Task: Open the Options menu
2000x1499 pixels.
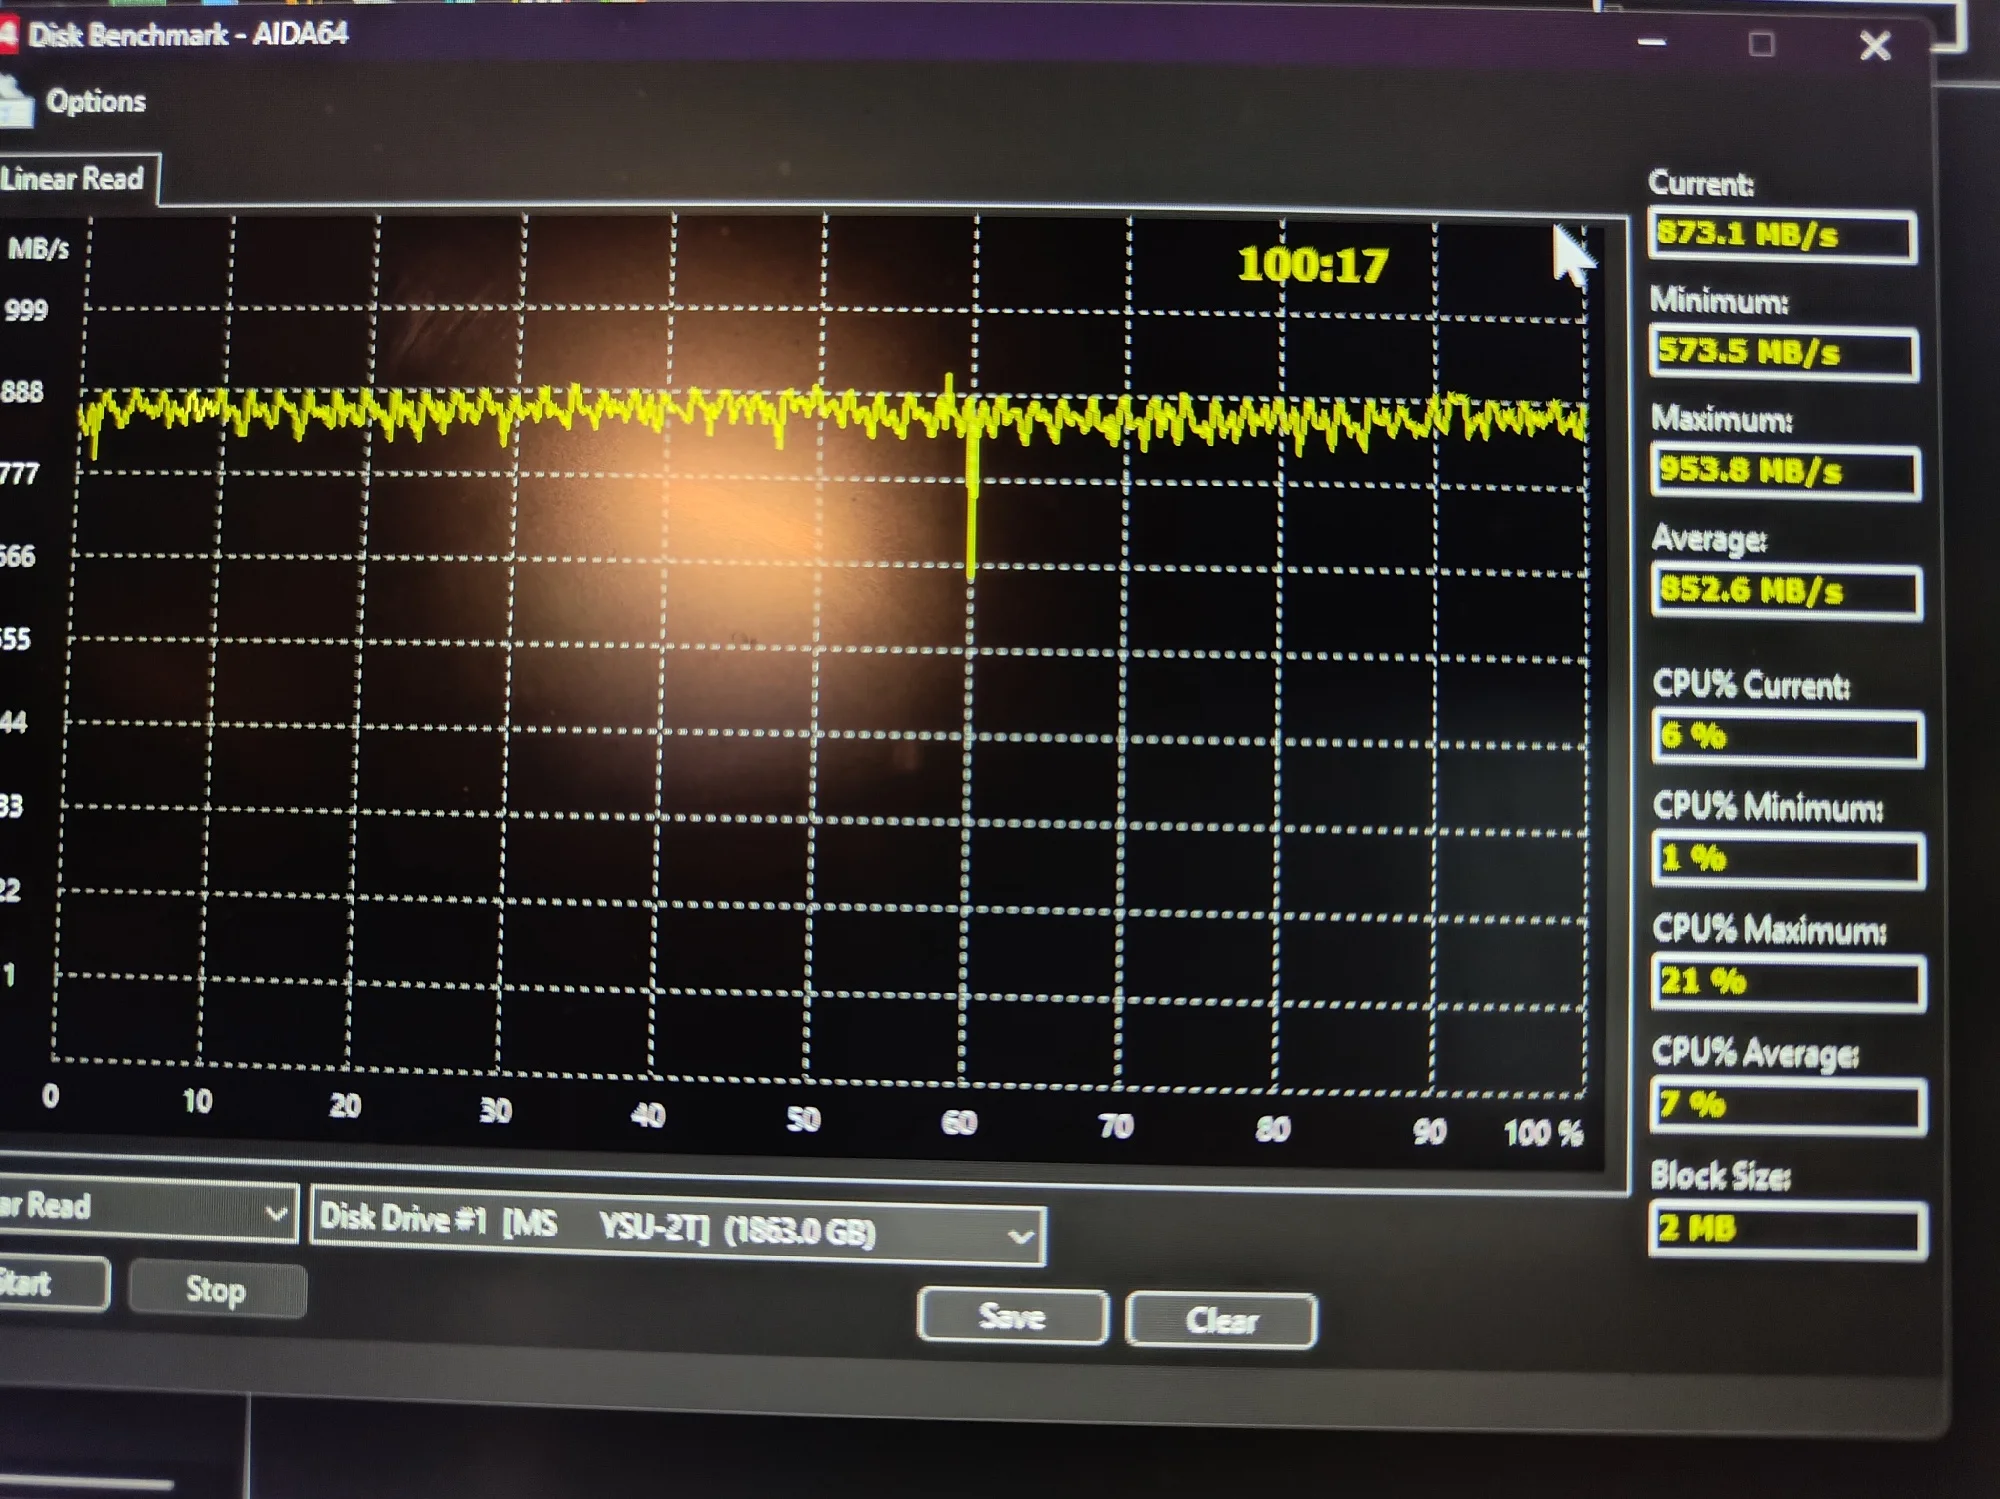Action: tap(95, 102)
